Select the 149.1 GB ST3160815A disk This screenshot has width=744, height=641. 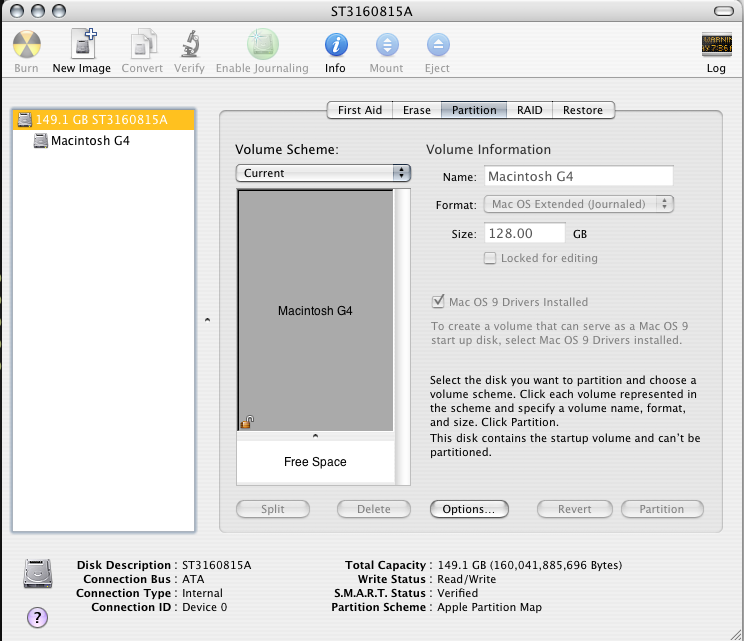tap(103, 120)
